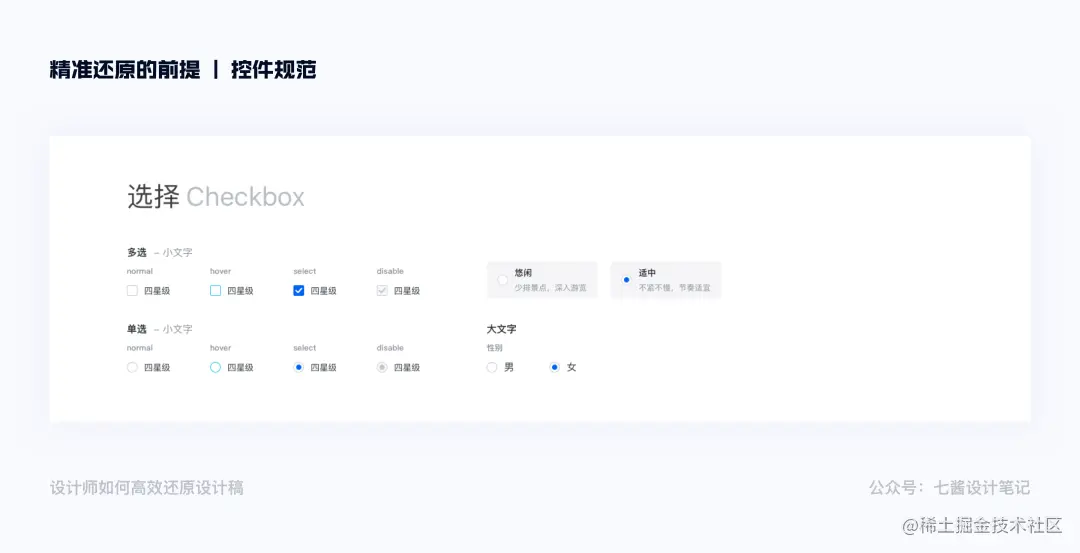Click the 多选 section label

(x=136, y=253)
